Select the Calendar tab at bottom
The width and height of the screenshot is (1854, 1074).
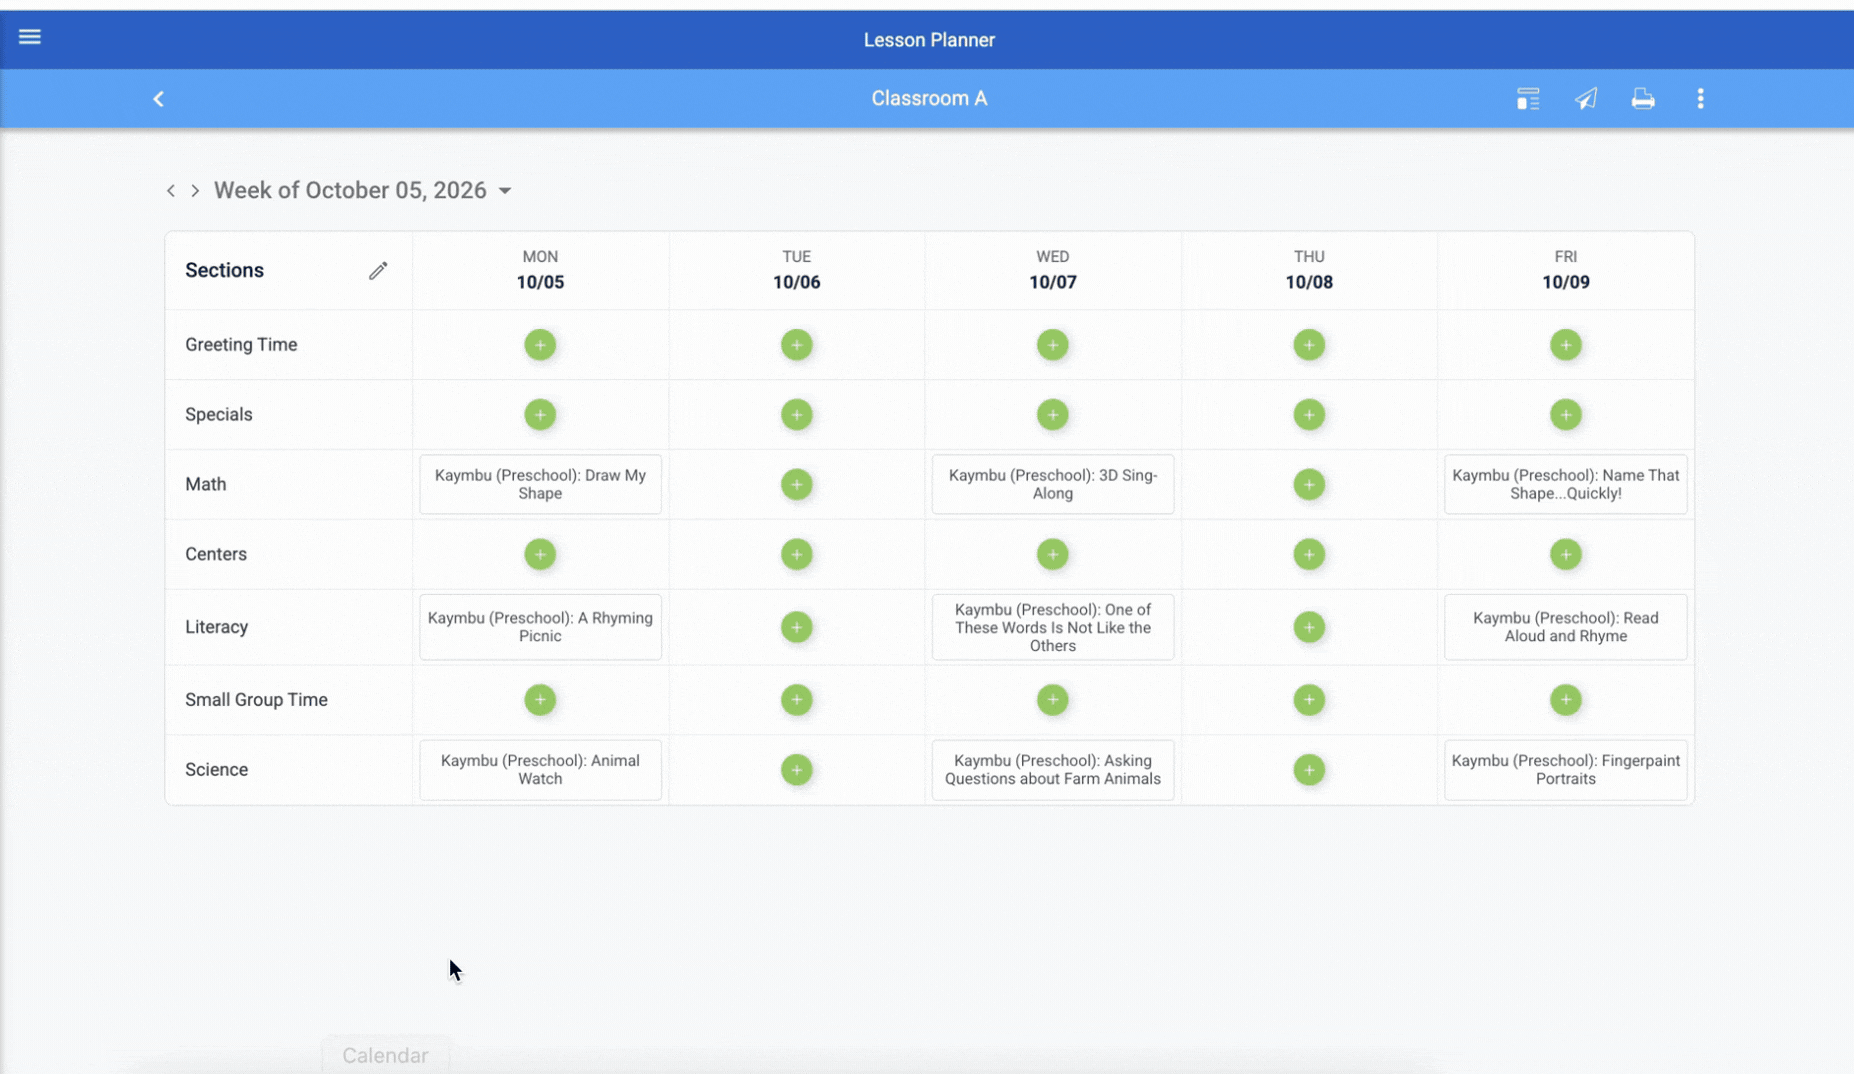point(385,1056)
